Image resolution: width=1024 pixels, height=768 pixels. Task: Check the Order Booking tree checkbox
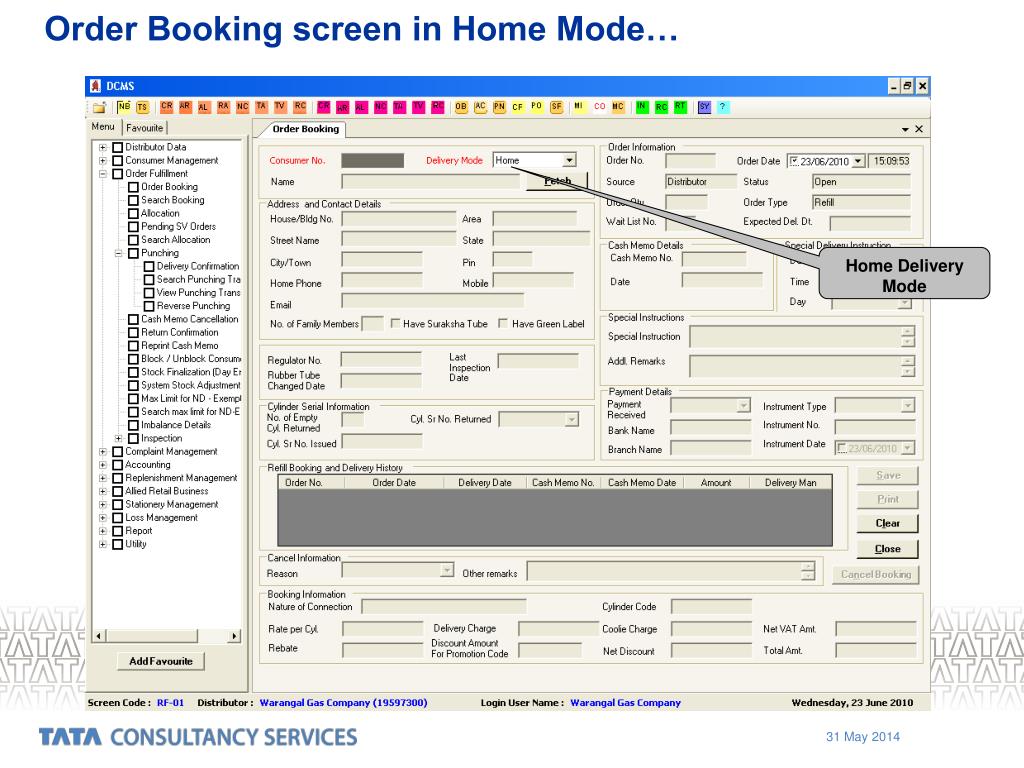(133, 187)
